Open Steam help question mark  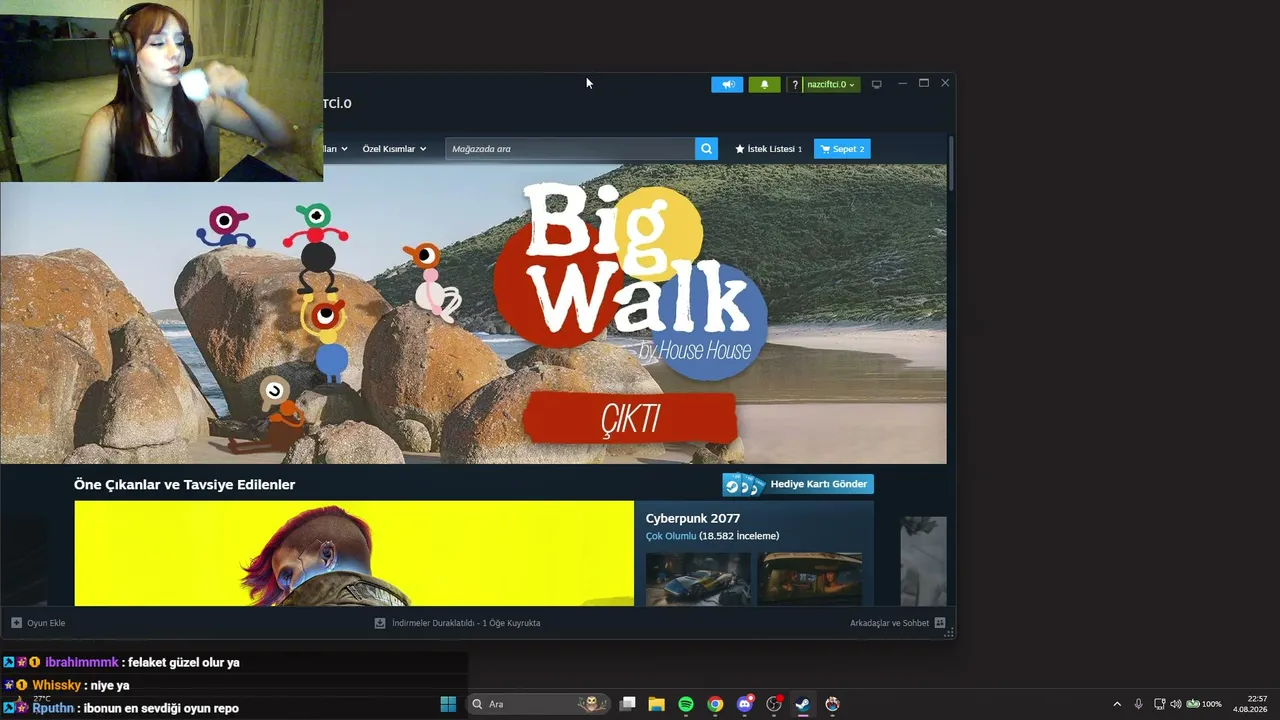coord(795,85)
